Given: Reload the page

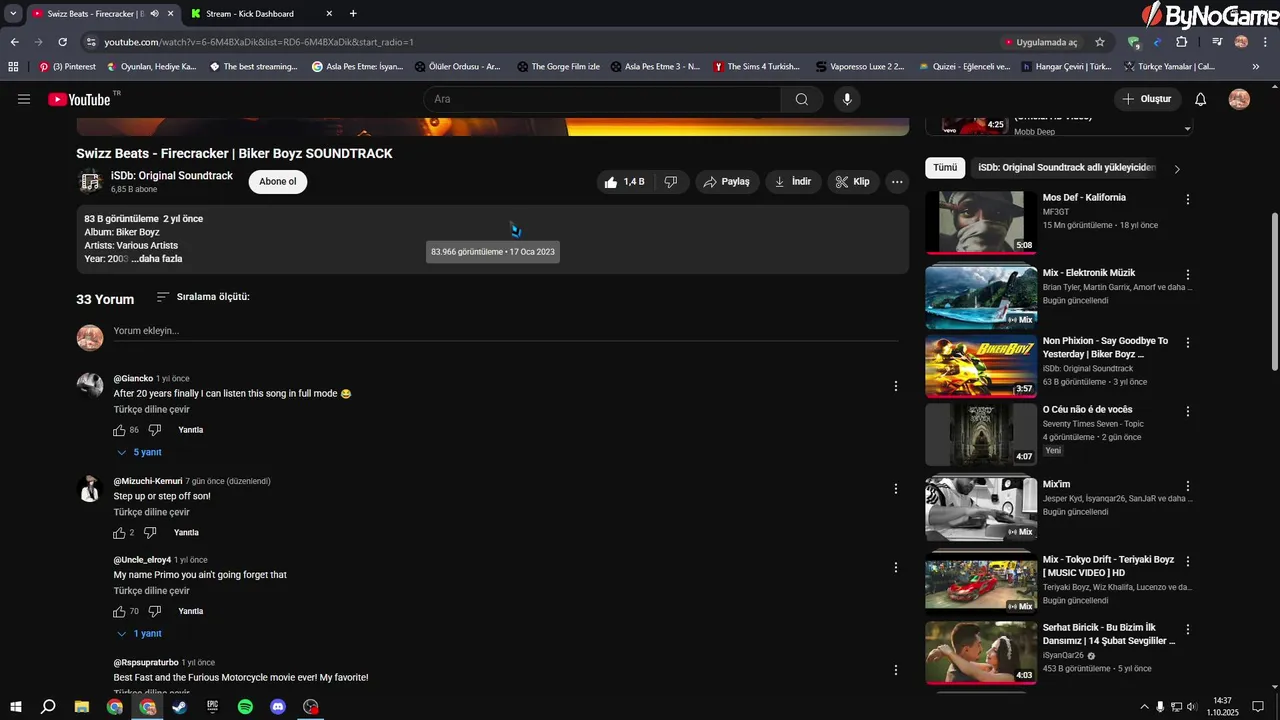Looking at the screenshot, I should [62, 42].
